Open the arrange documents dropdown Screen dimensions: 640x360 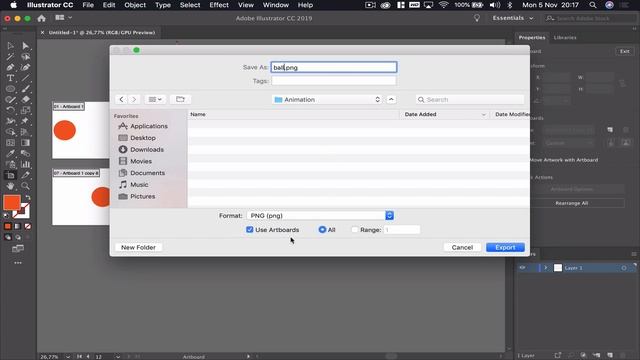(x=63, y=18)
